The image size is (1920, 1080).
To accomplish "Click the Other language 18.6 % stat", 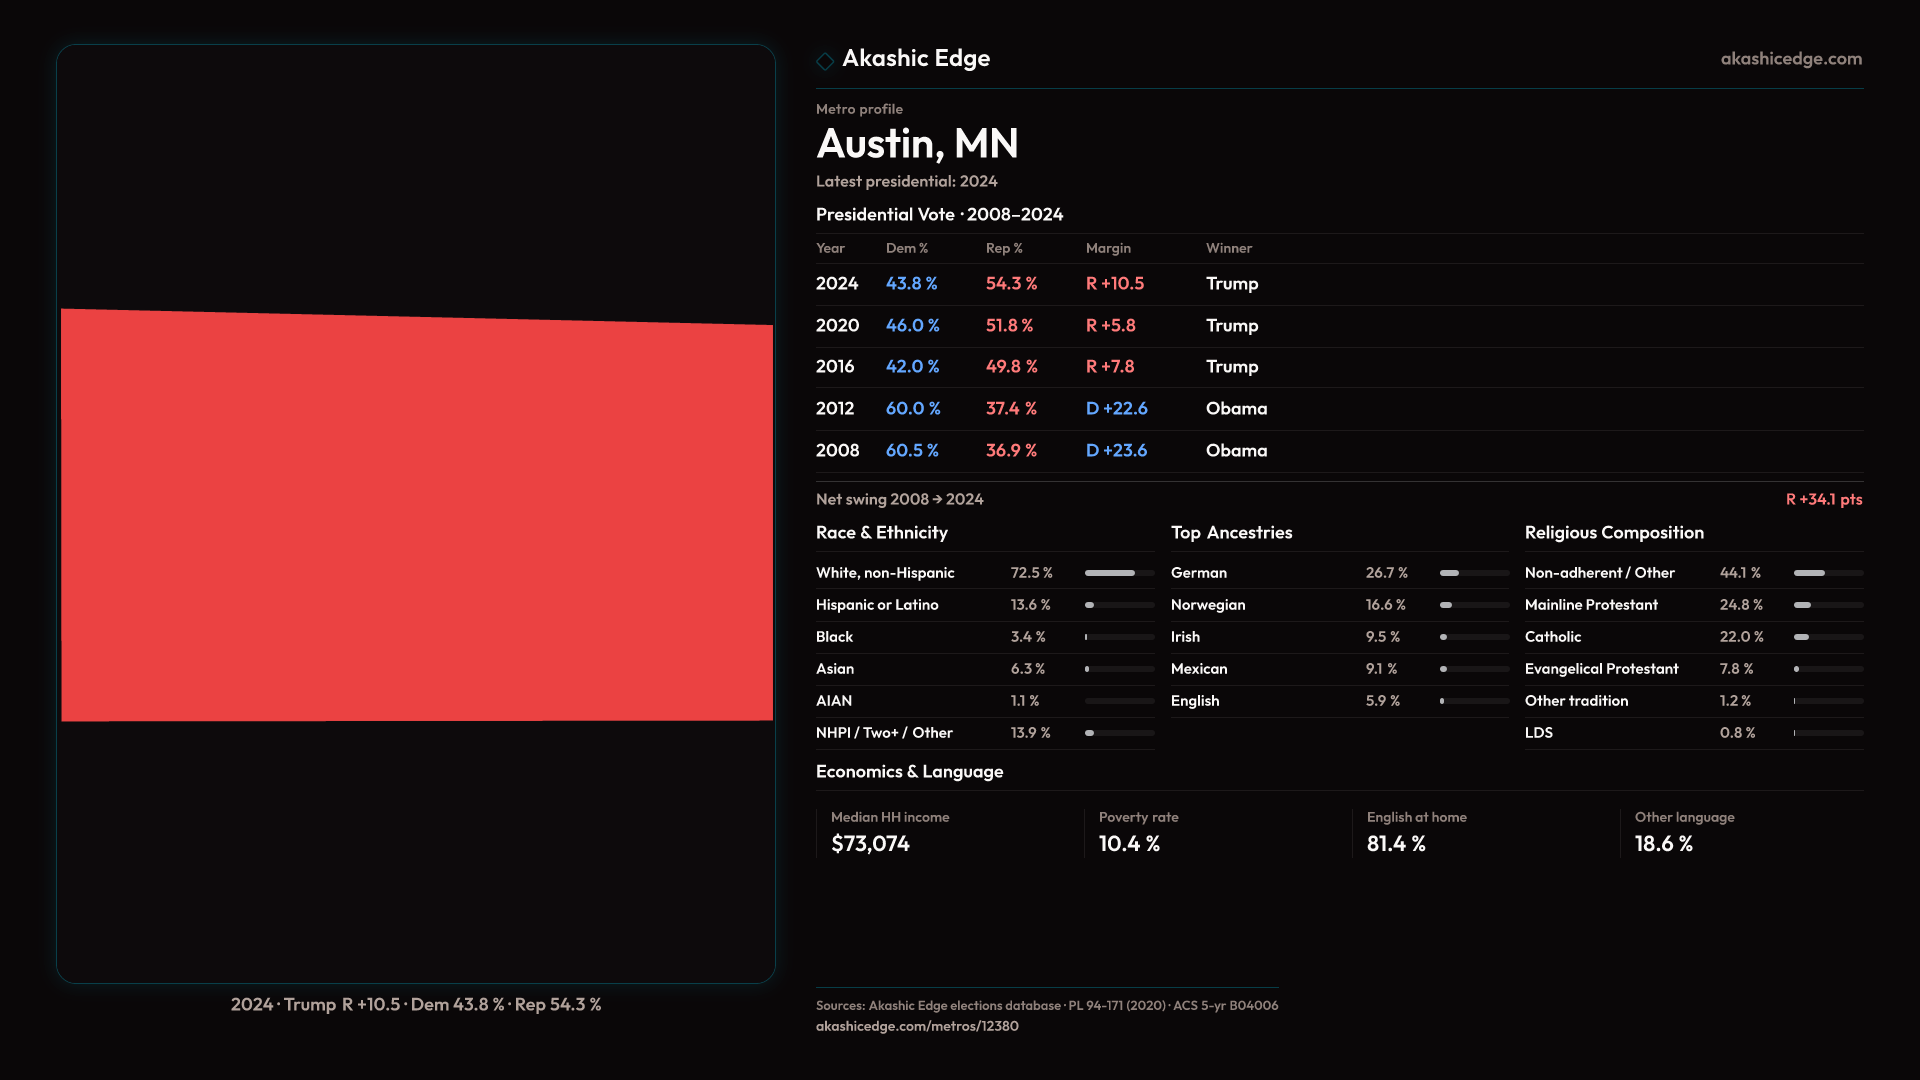I will point(1663,844).
